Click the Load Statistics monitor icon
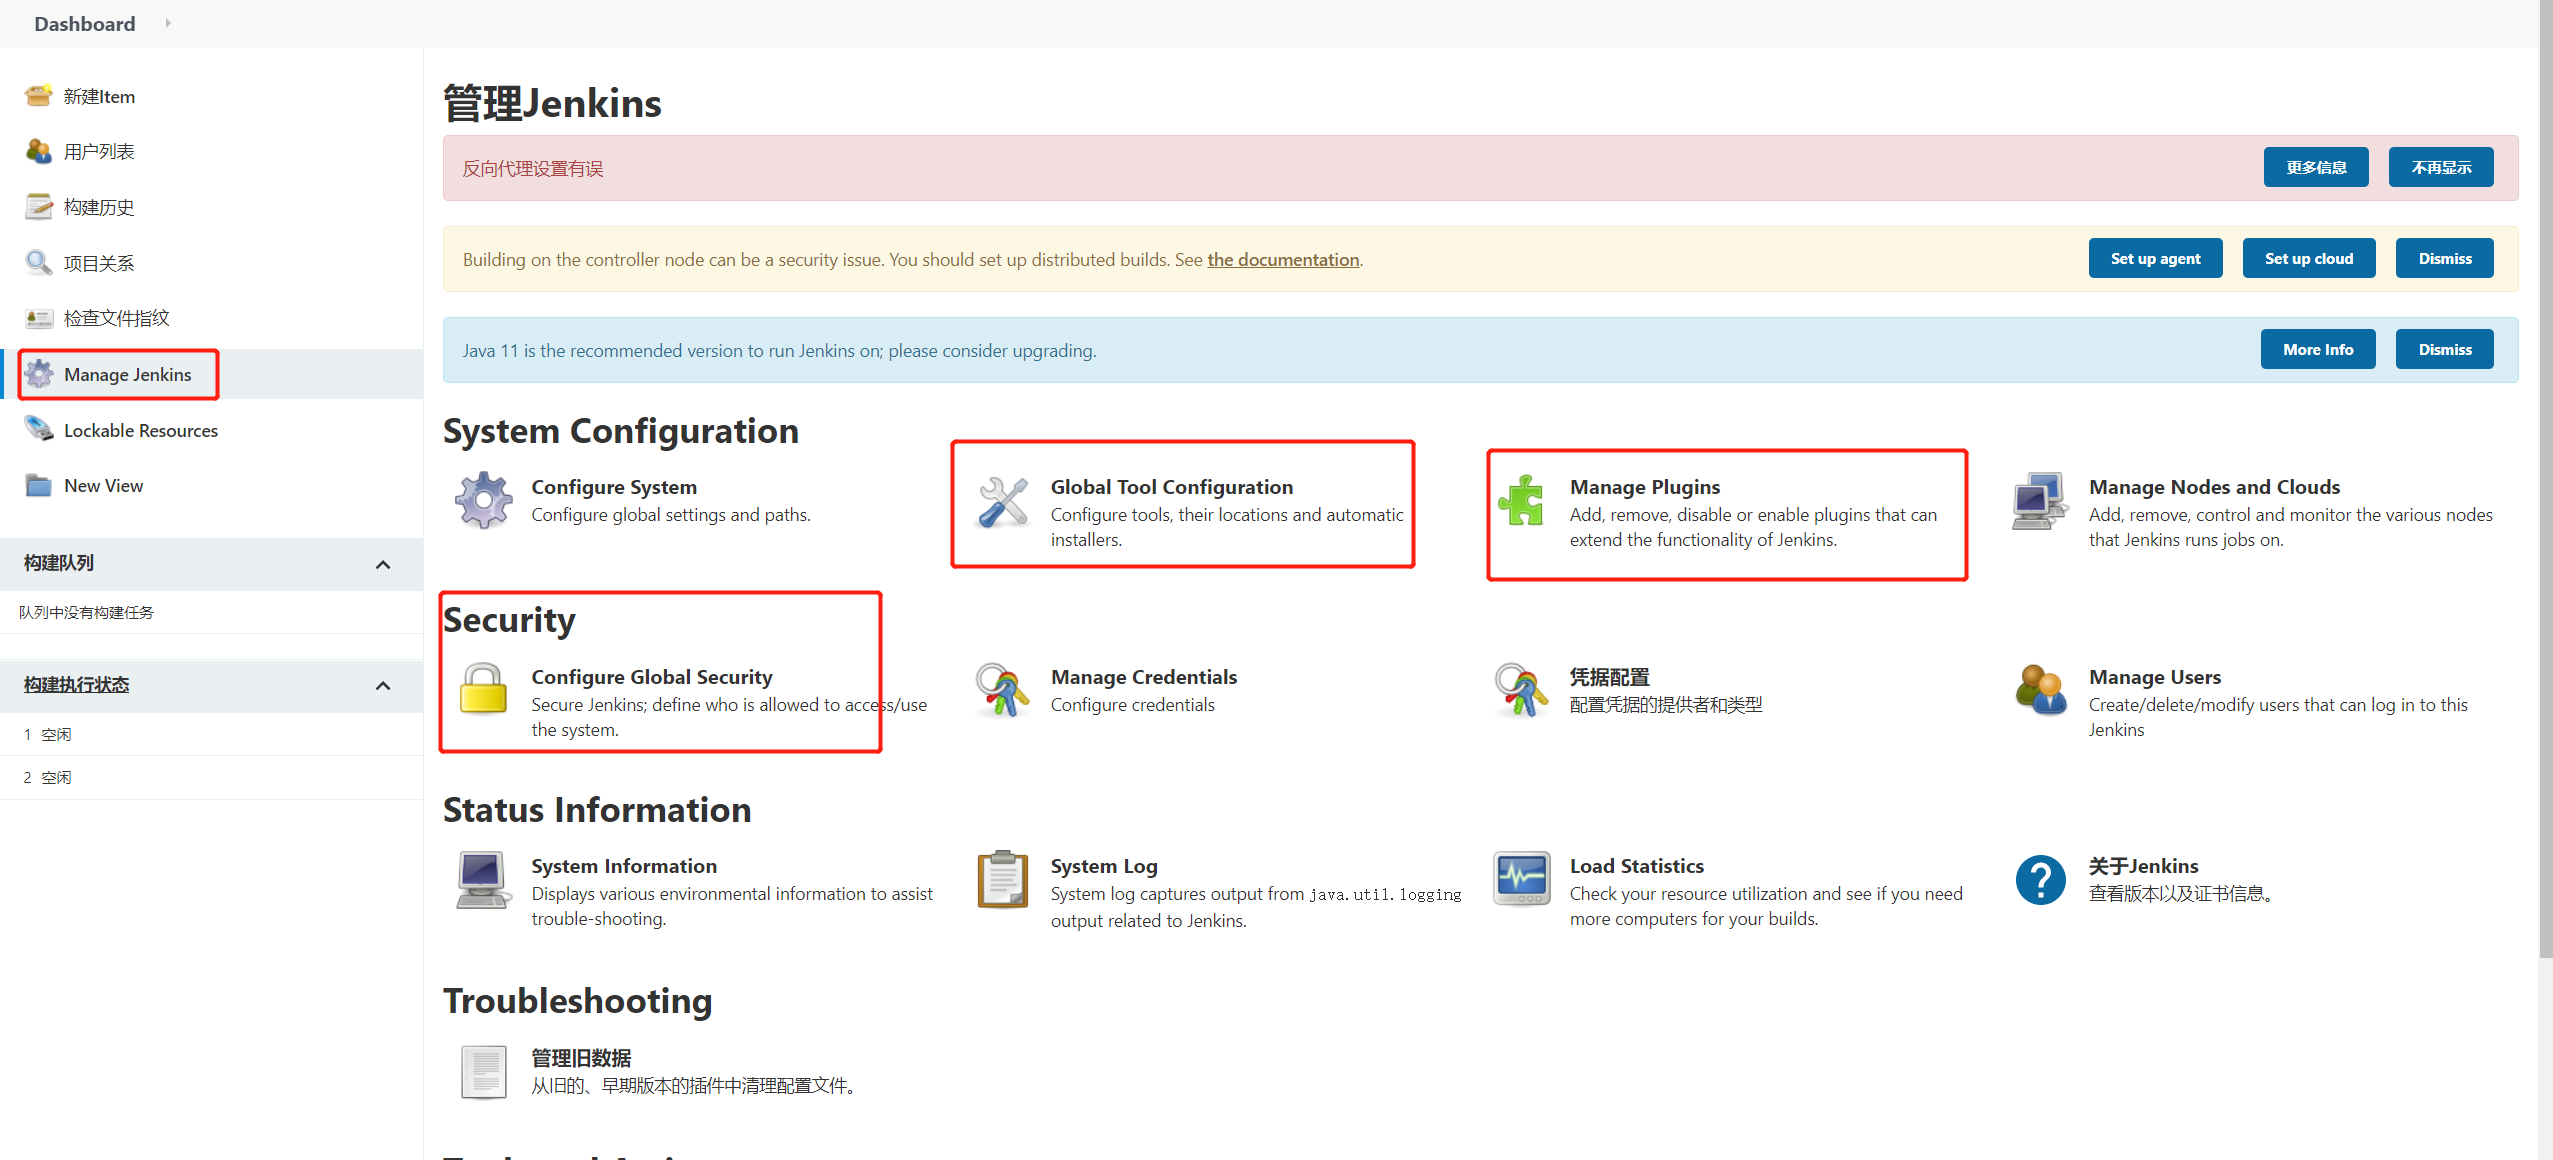 click(x=1521, y=879)
